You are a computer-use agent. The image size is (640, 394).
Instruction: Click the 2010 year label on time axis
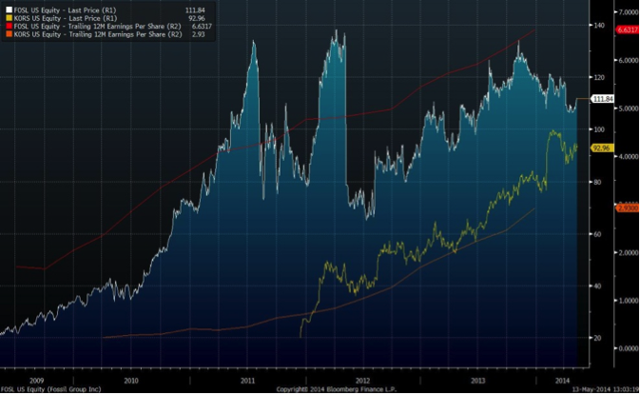click(x=131, y=381)
